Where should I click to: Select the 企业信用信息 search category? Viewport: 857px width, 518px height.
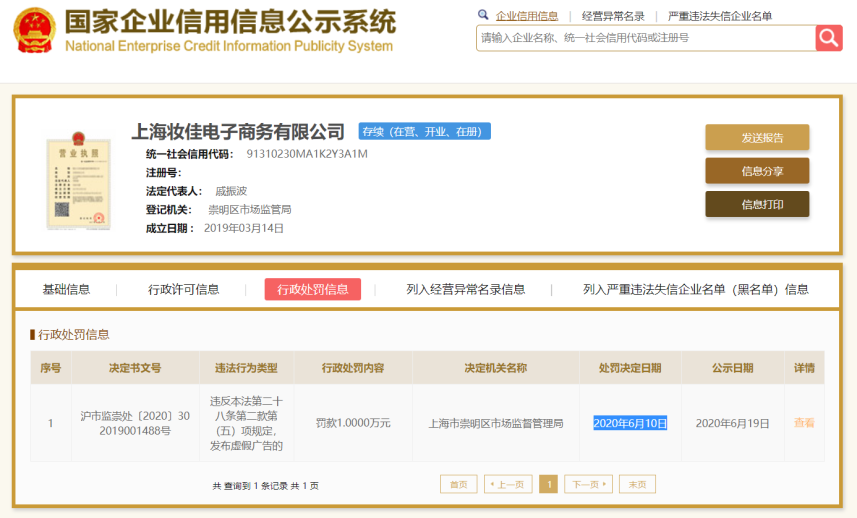[x=527, y=16]
